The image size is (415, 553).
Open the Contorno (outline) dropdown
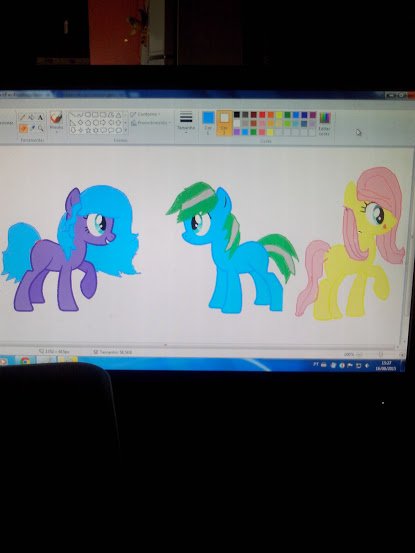click(x=145, y=114)
